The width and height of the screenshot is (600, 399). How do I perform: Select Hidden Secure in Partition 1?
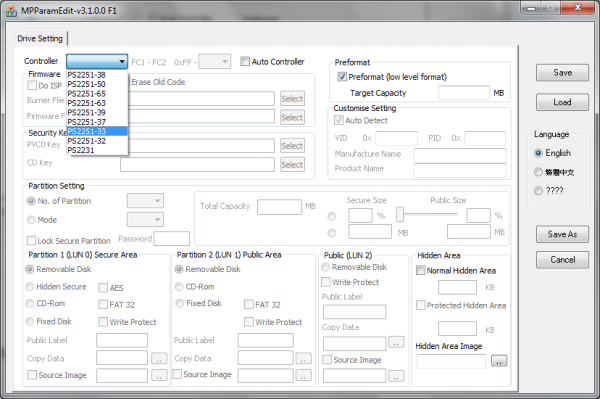(29, 287)
